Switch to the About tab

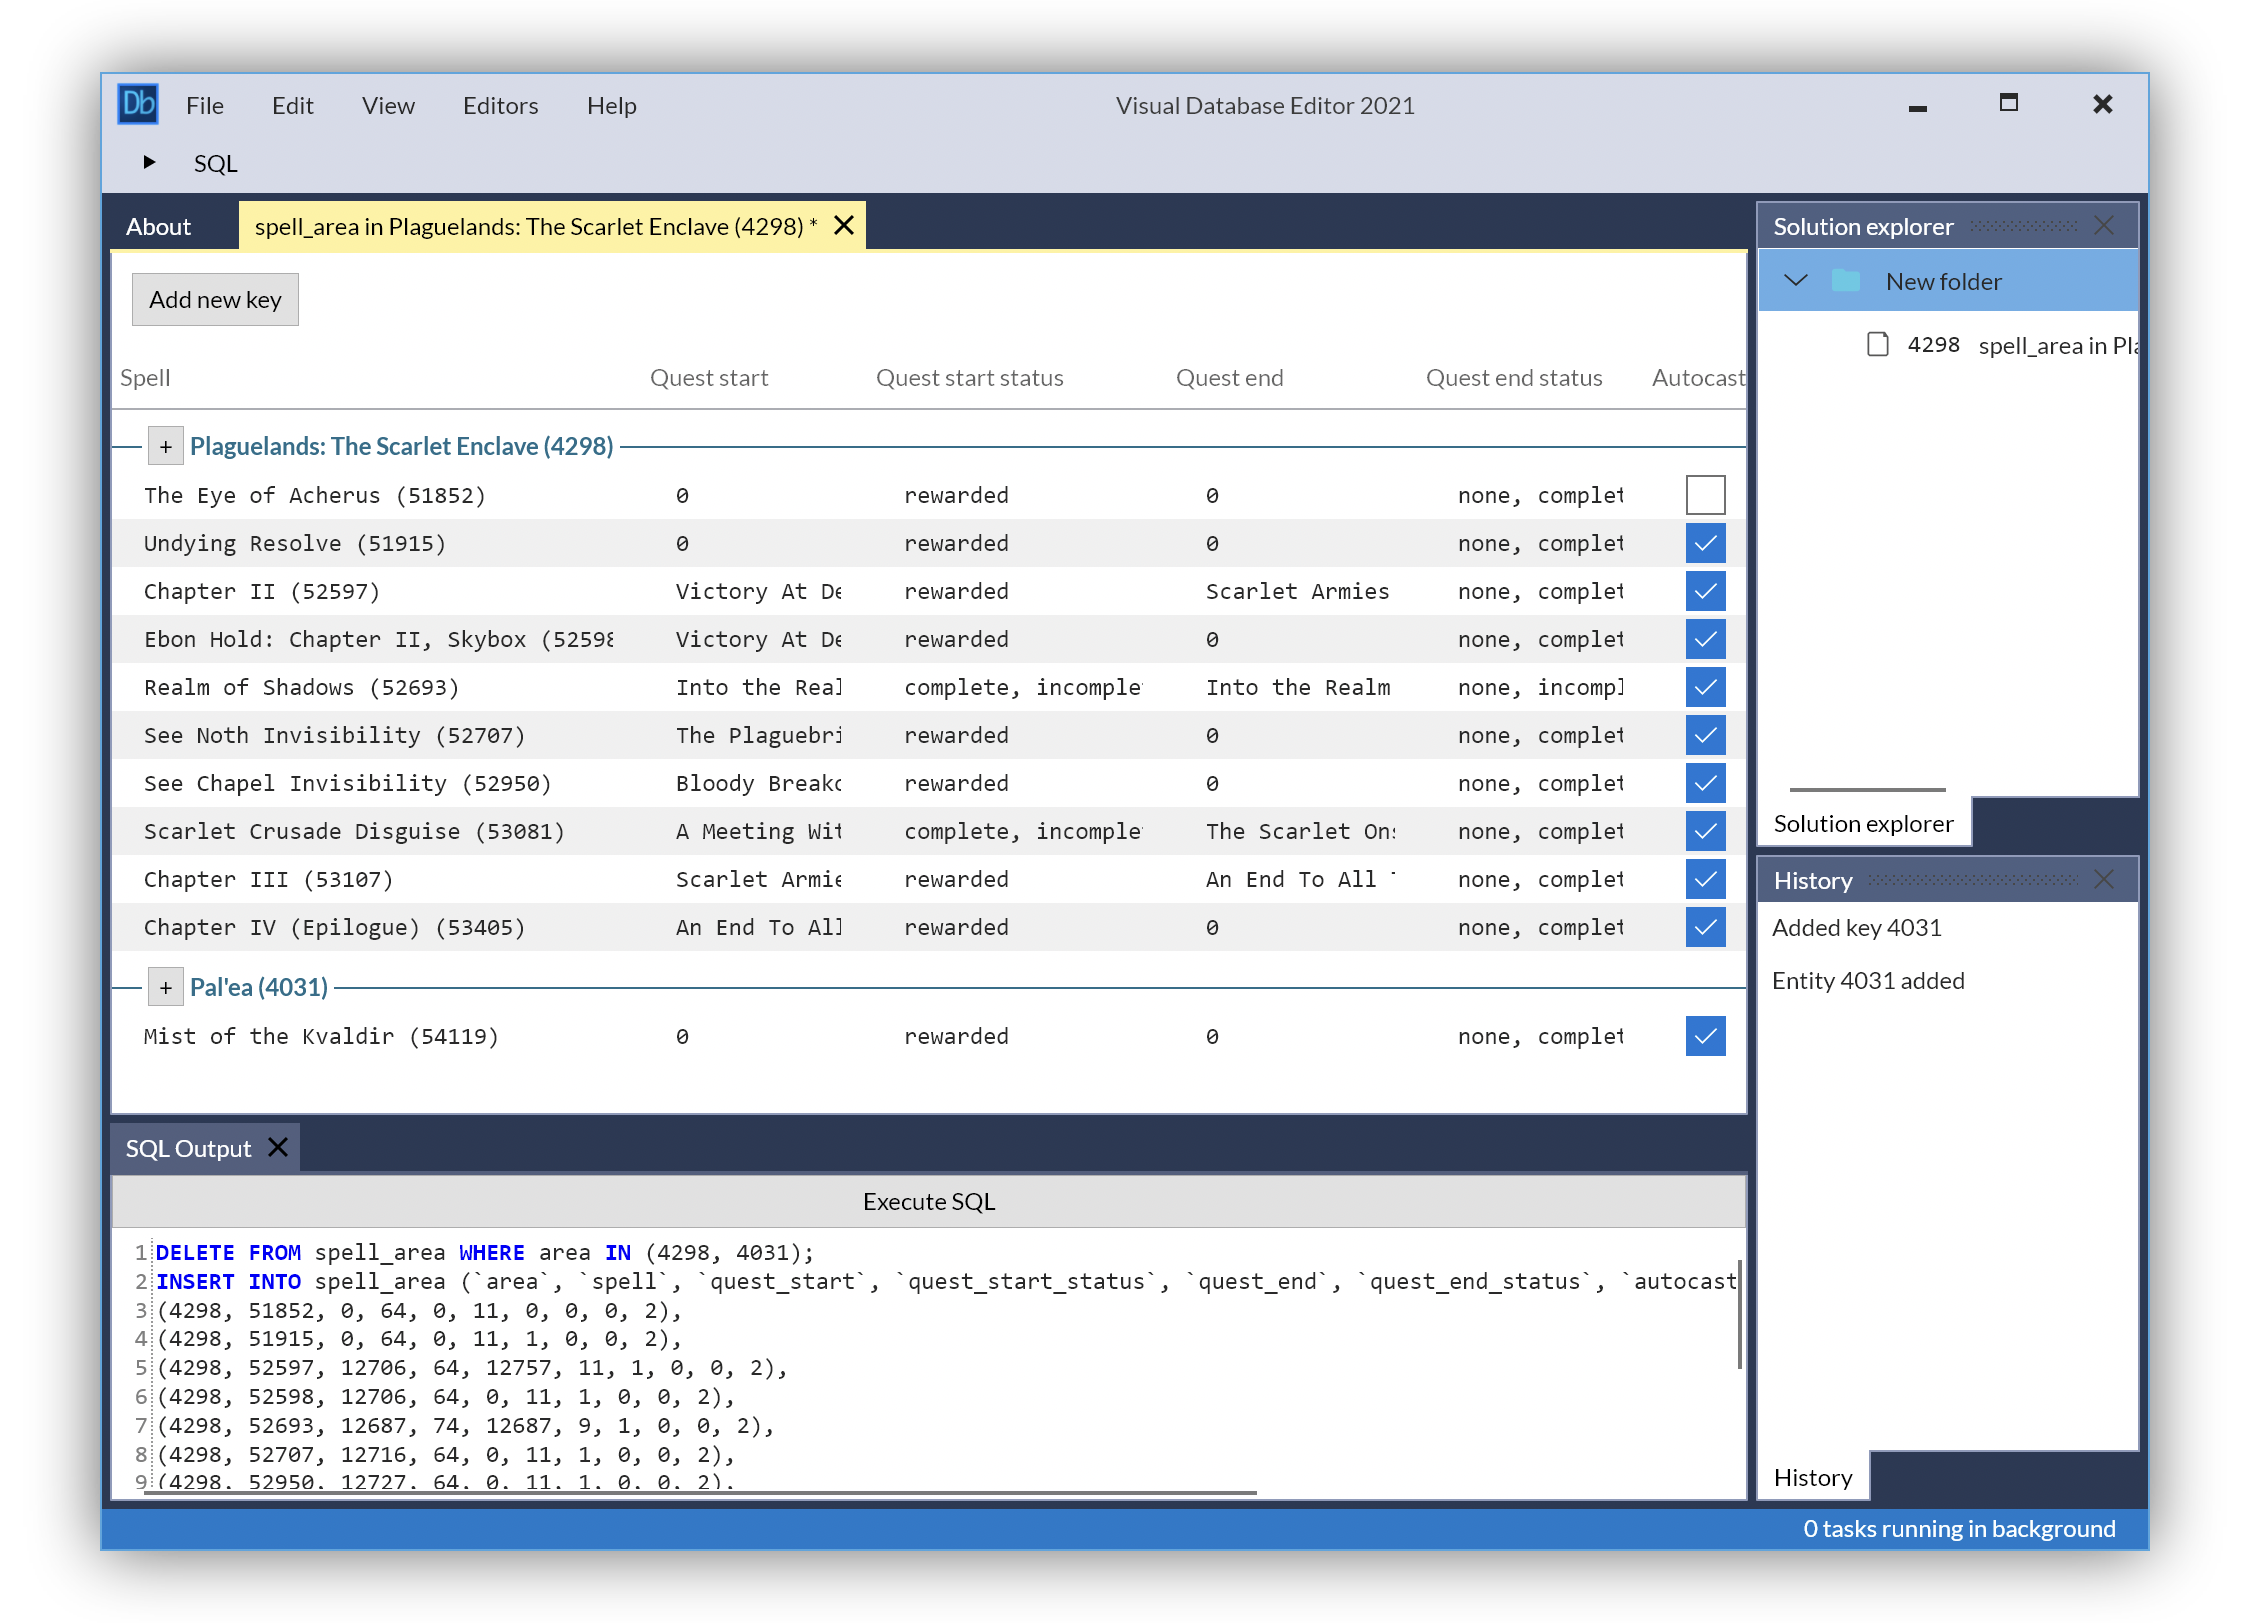[x=158, y=227]
